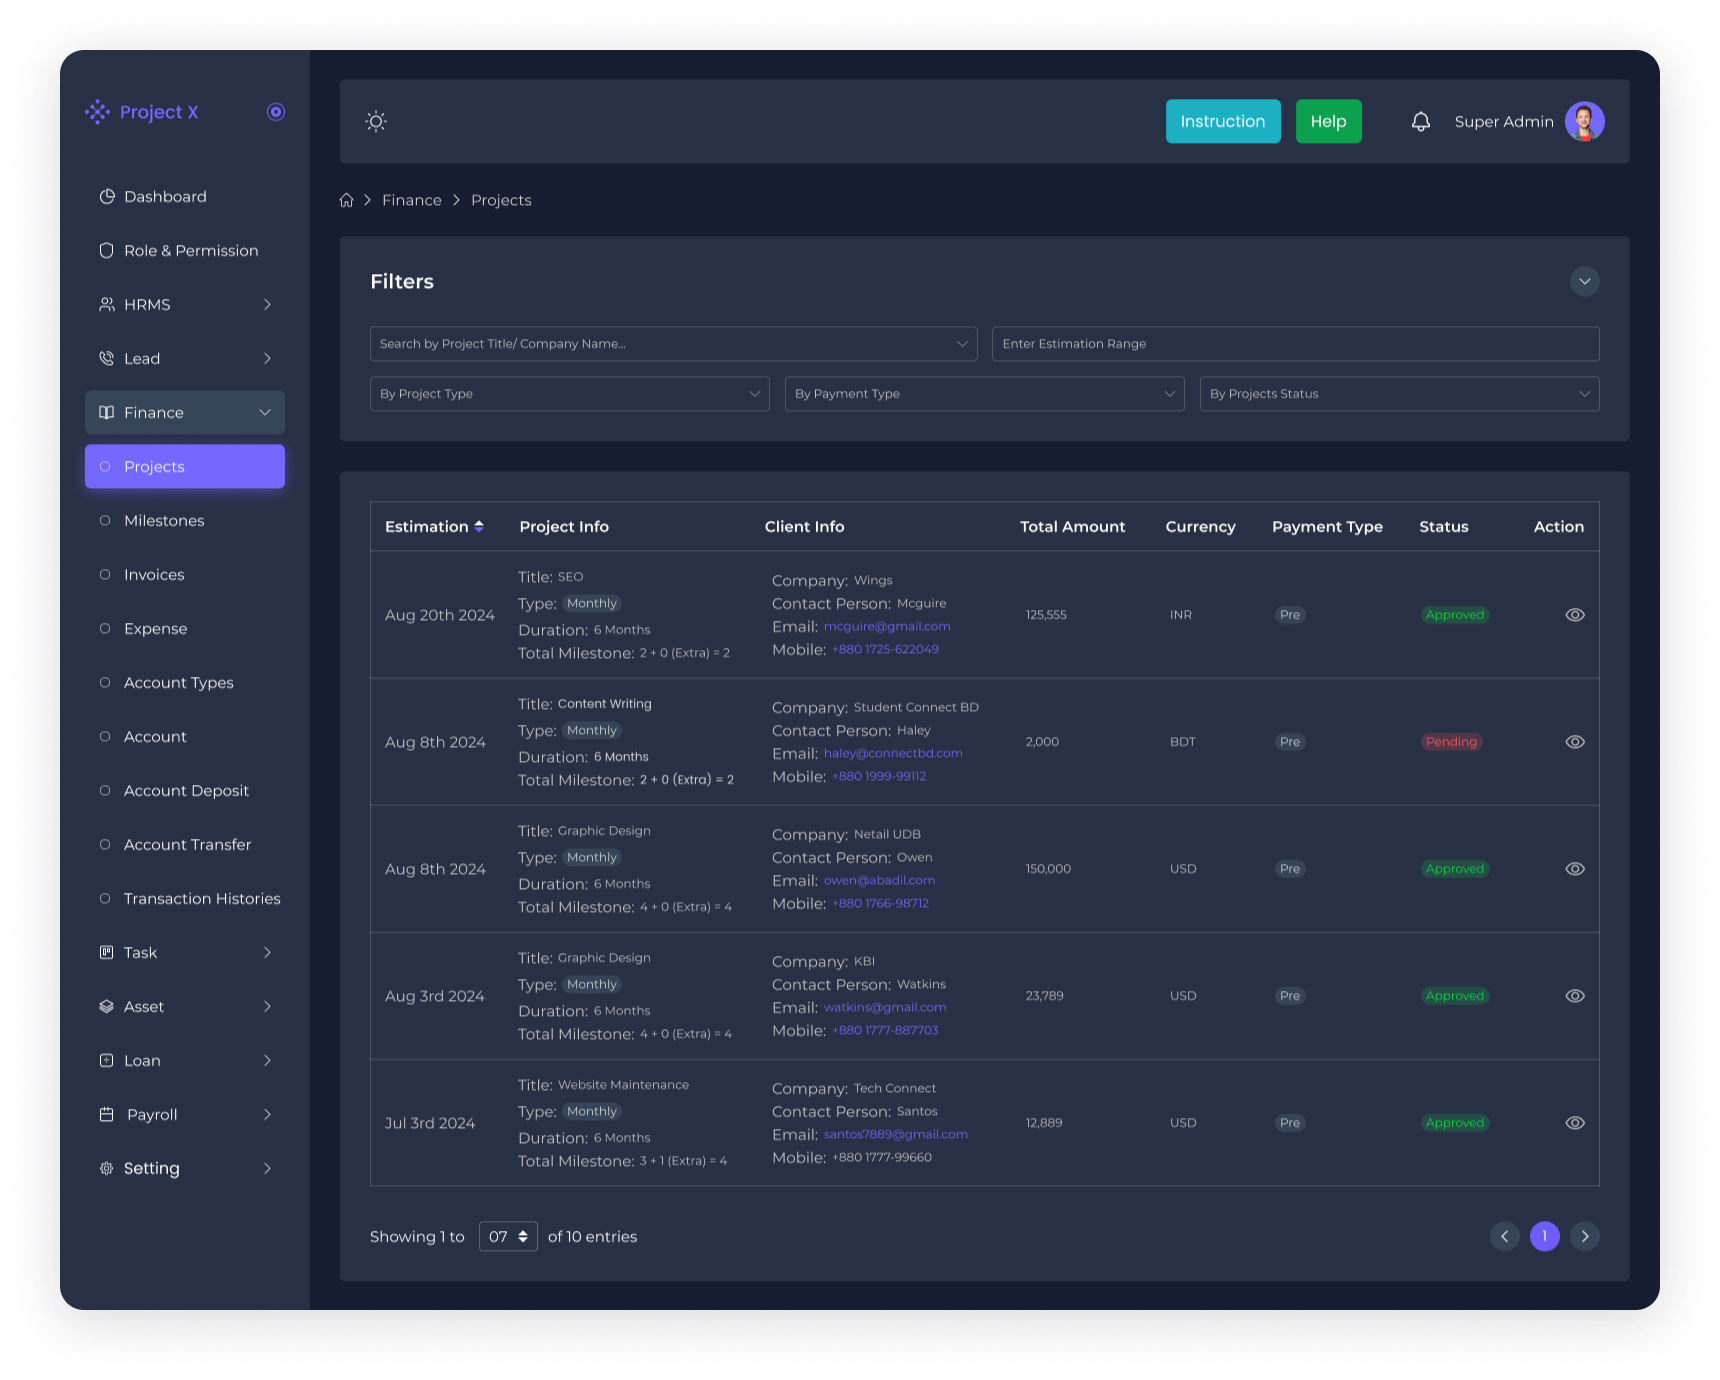View the SEO project via eye icon
Image resolution: width=1720 pixels, height=1380 pixels.
[x=1575, y=615]
